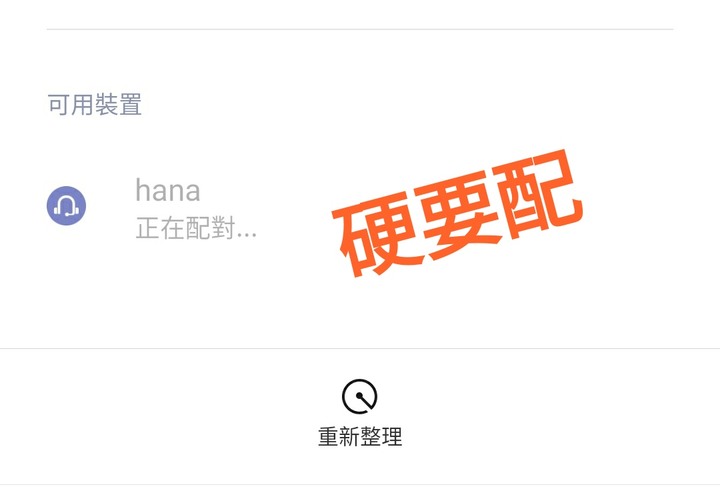
Task: Tap the 正在配對... pairing status text
Action: pos(196,228)
